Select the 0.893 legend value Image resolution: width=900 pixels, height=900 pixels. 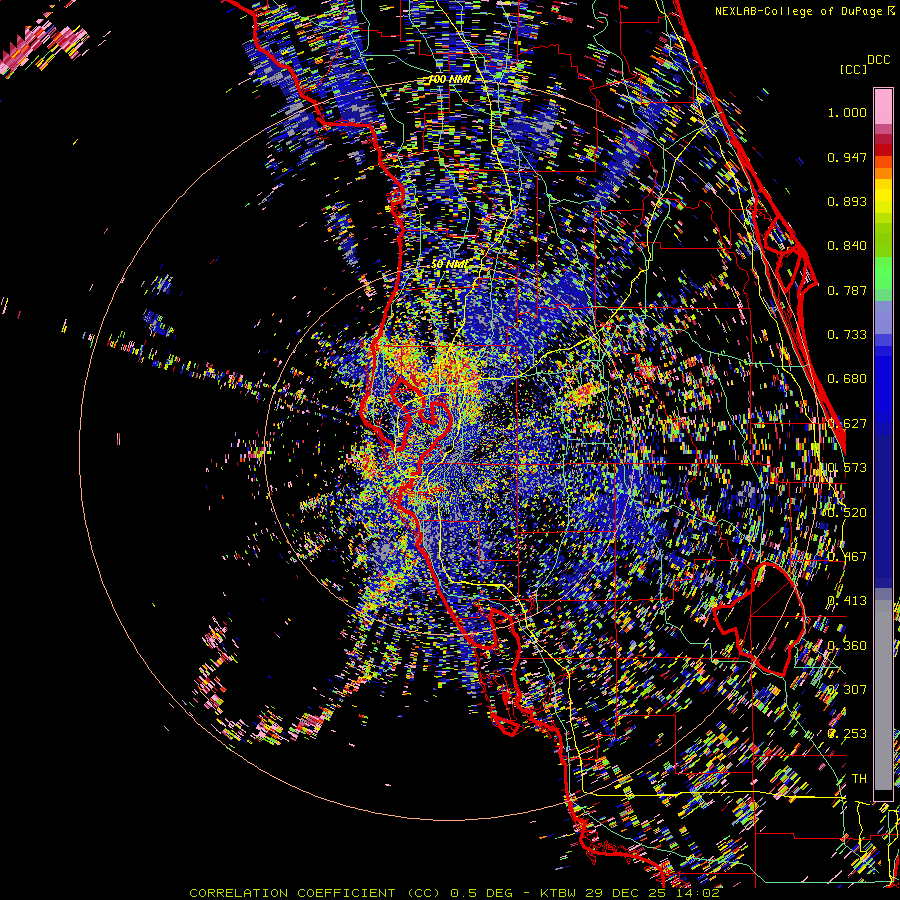[847, 201]
